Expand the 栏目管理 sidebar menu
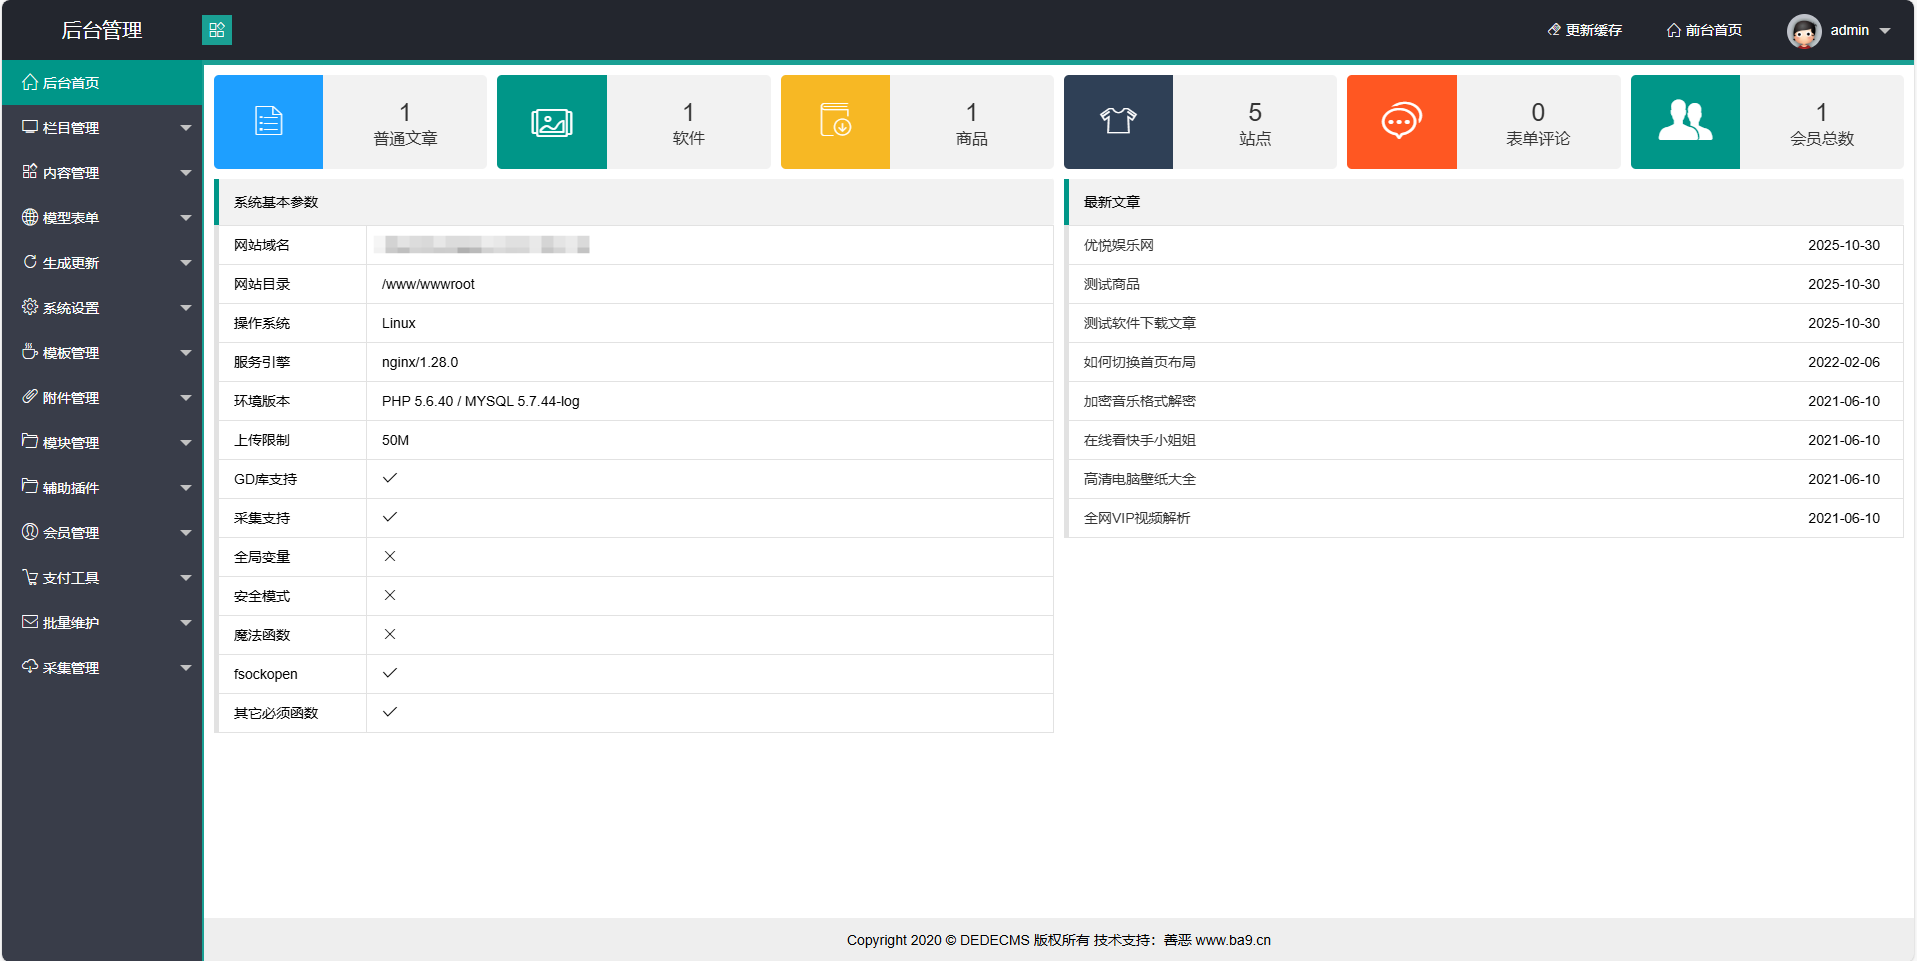Screen dimensions: 1917x961 (x=102, y=128)
